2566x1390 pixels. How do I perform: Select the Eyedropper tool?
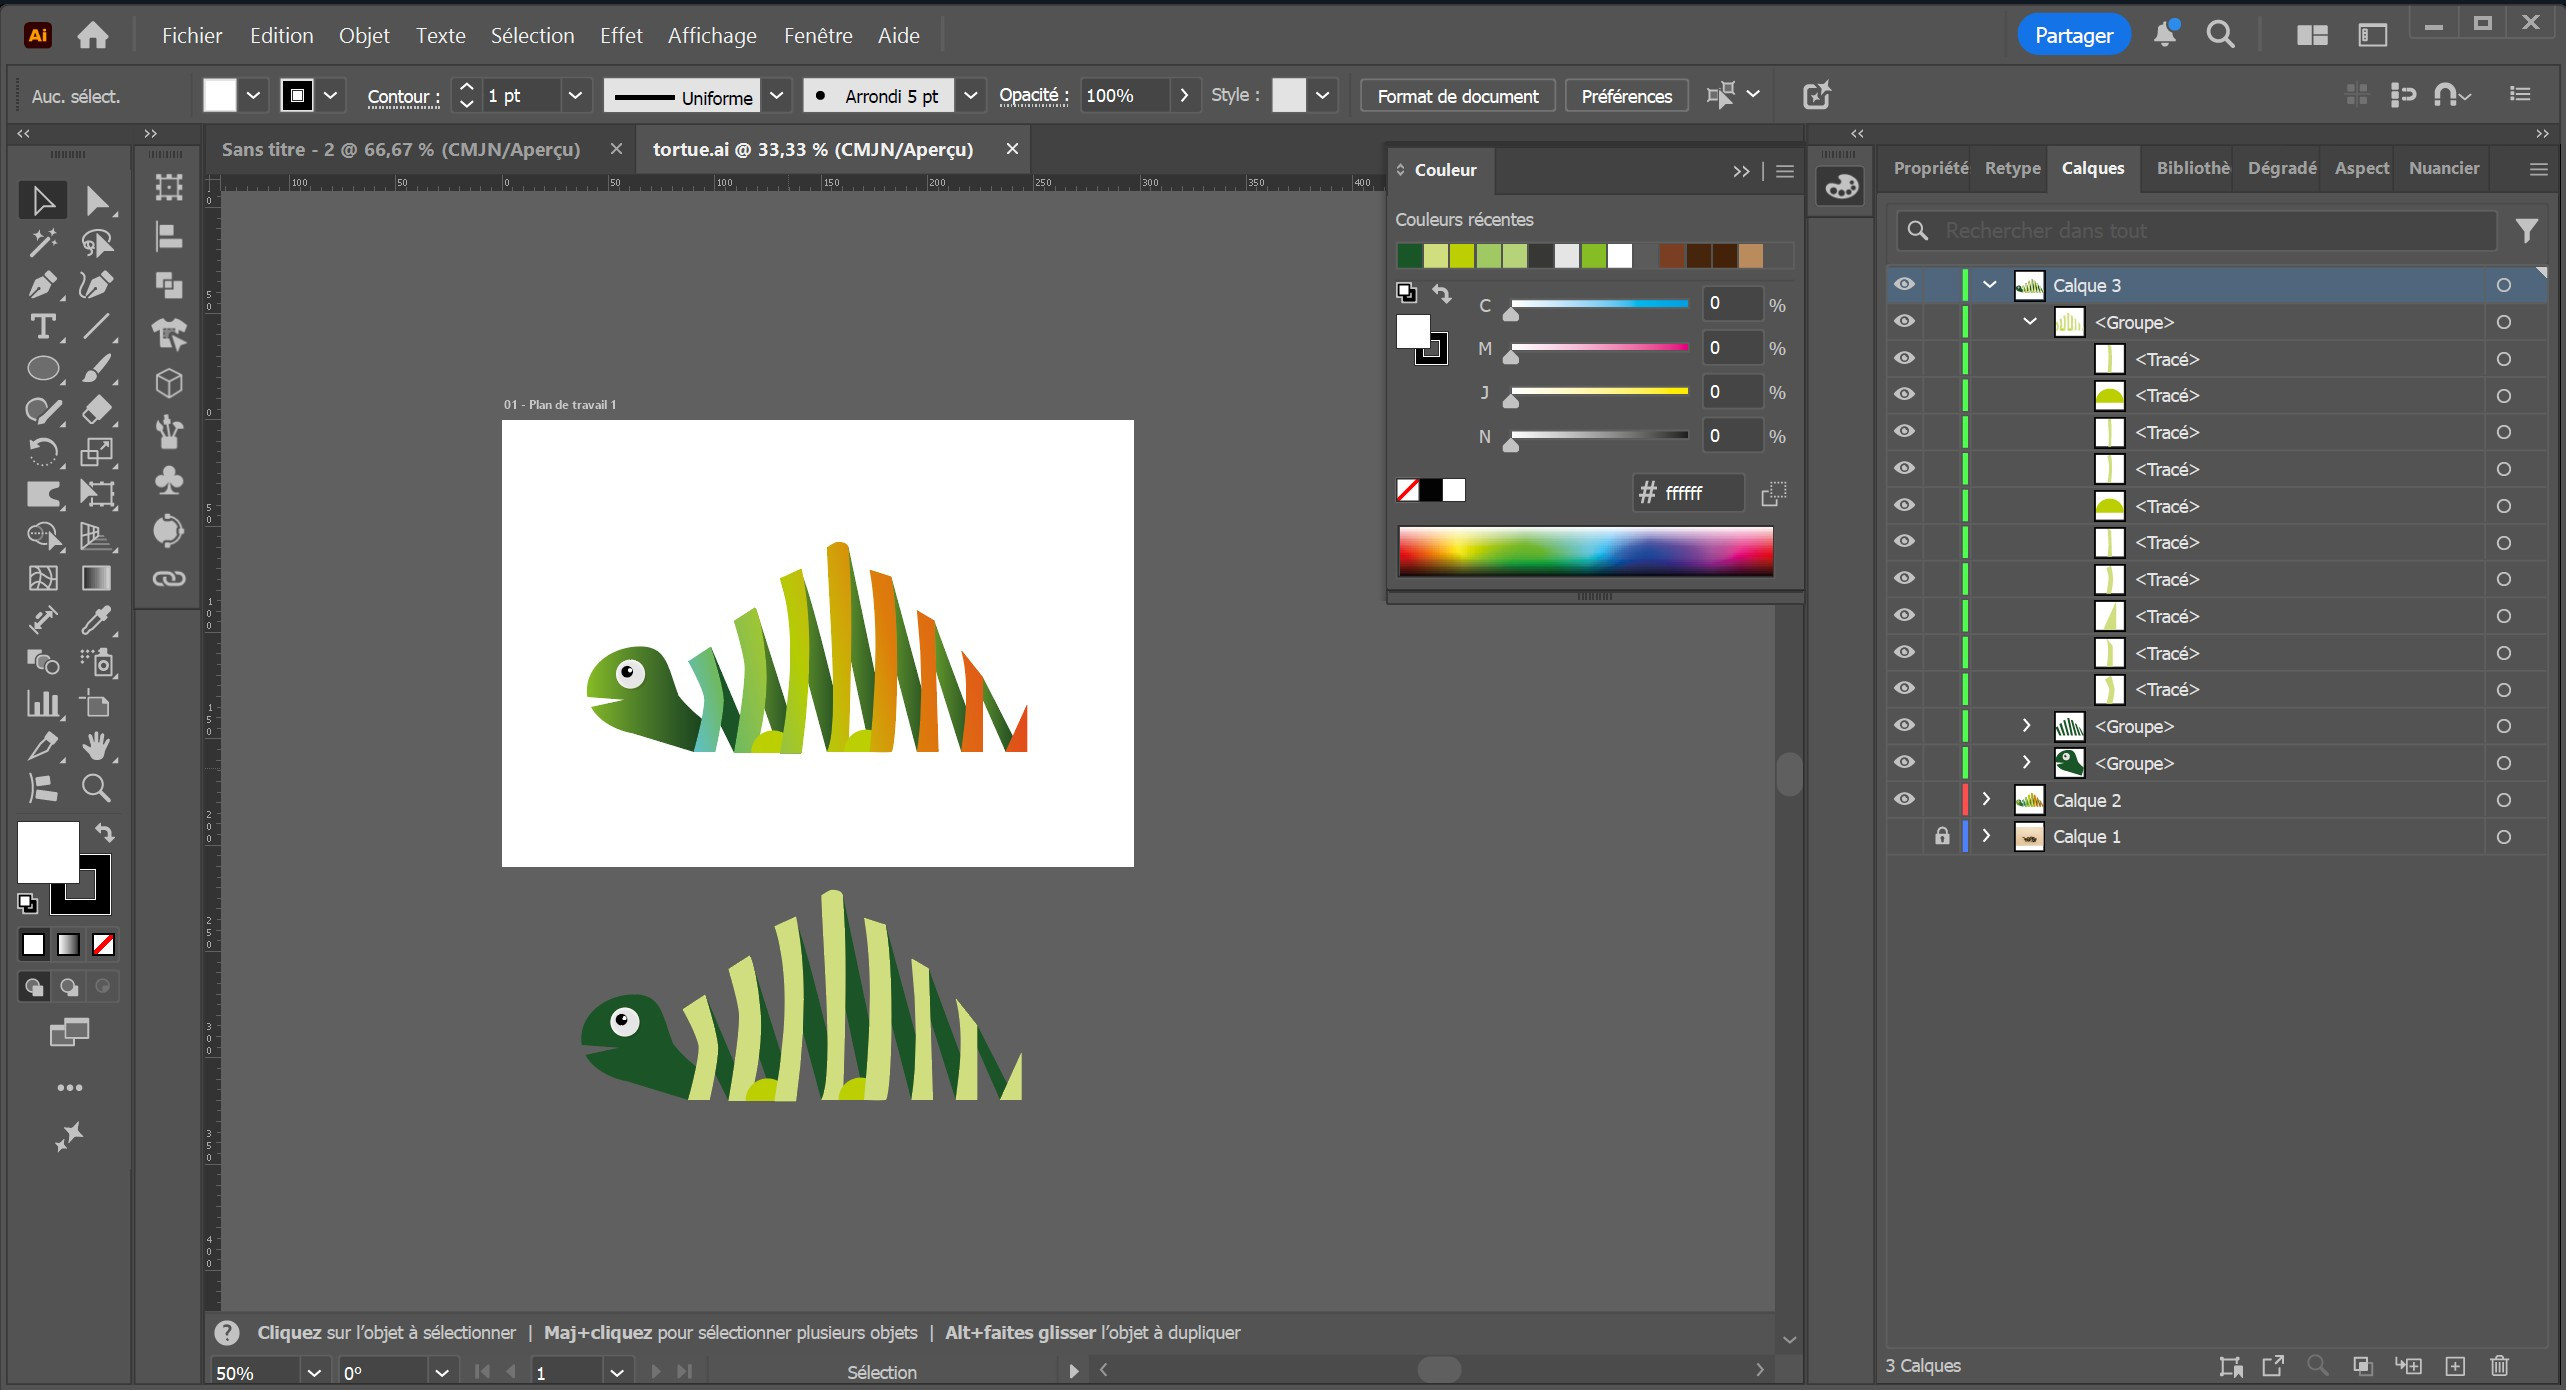96,620
